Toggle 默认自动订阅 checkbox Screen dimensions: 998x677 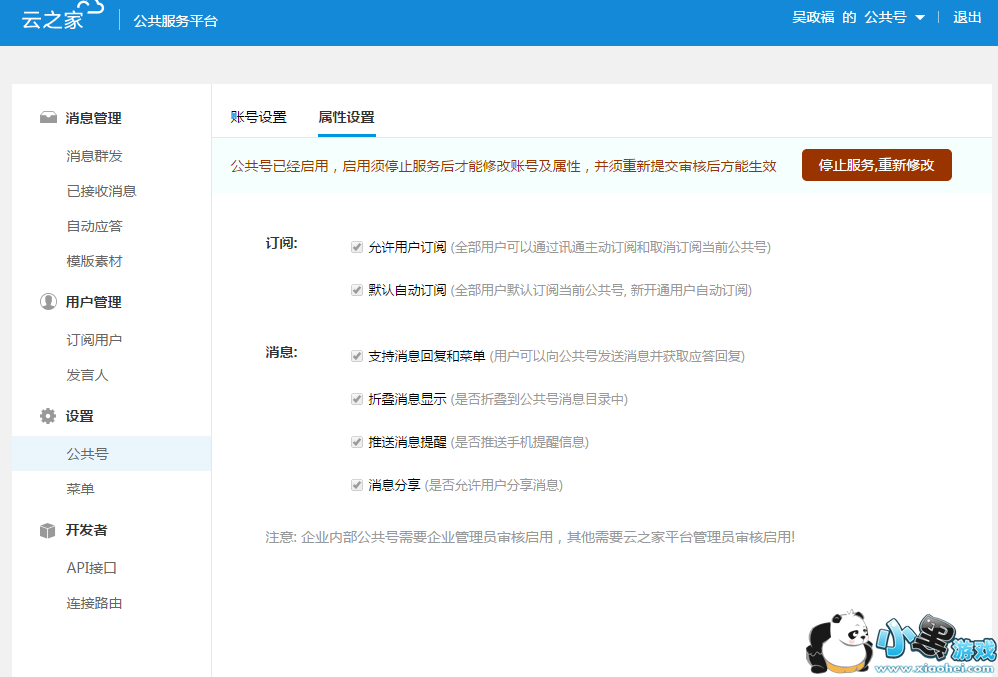click(x=357, y=290)
